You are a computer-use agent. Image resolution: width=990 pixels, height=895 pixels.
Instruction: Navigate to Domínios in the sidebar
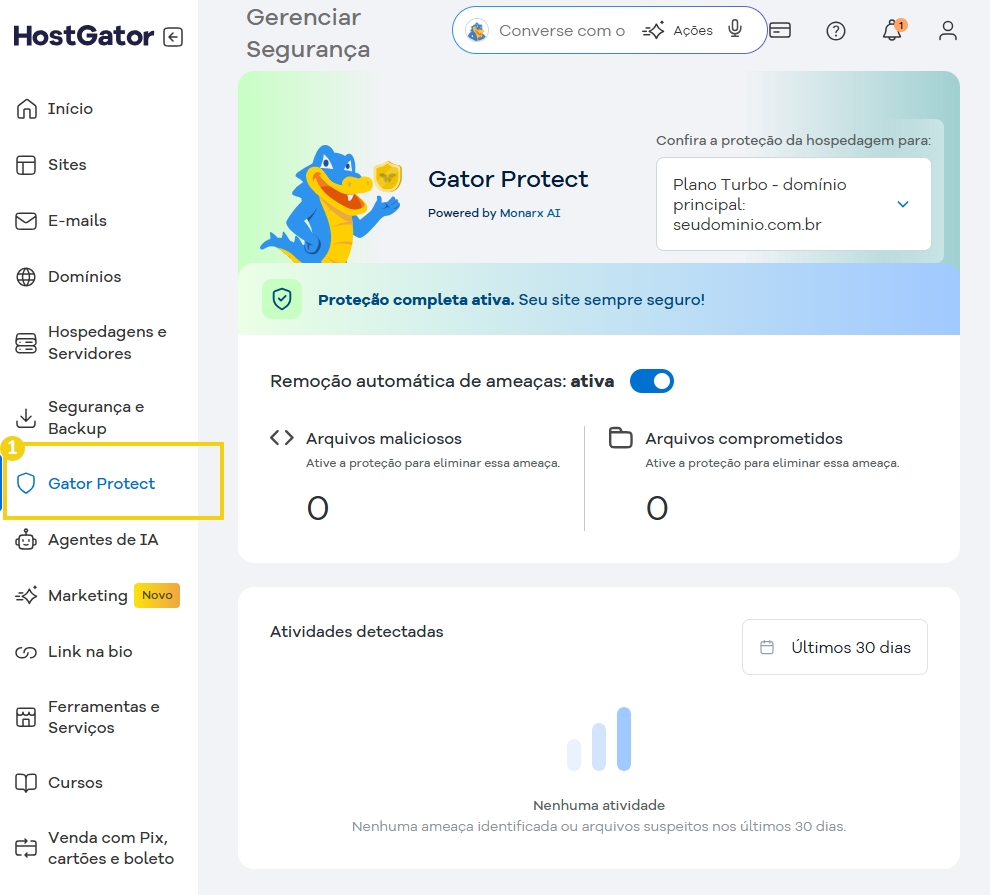tap(85, 277)
